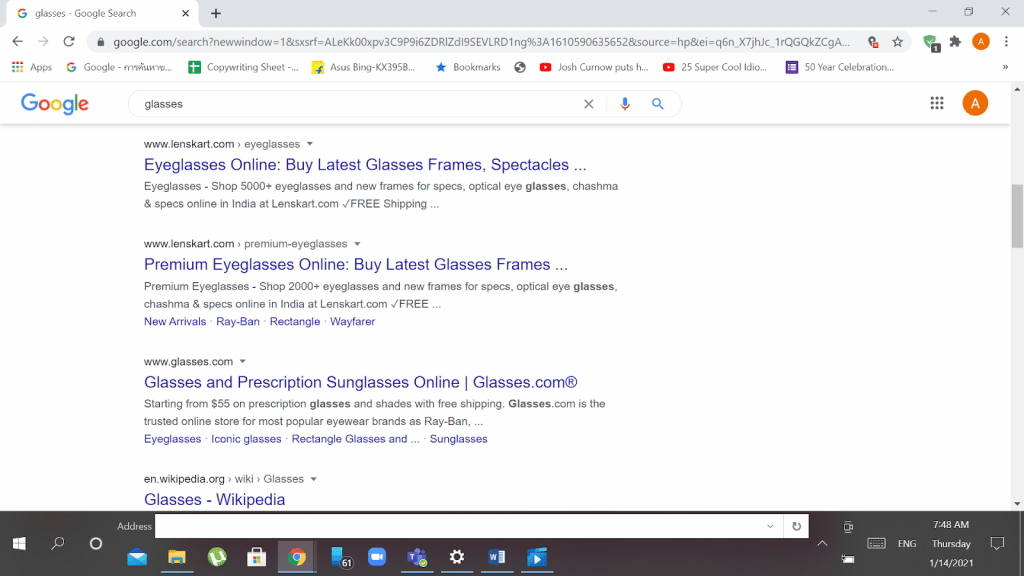Click the taskbar Address input field
The height and width of the screenshot is (576, 1024).
pyautogui.click(x=458, y=526)
